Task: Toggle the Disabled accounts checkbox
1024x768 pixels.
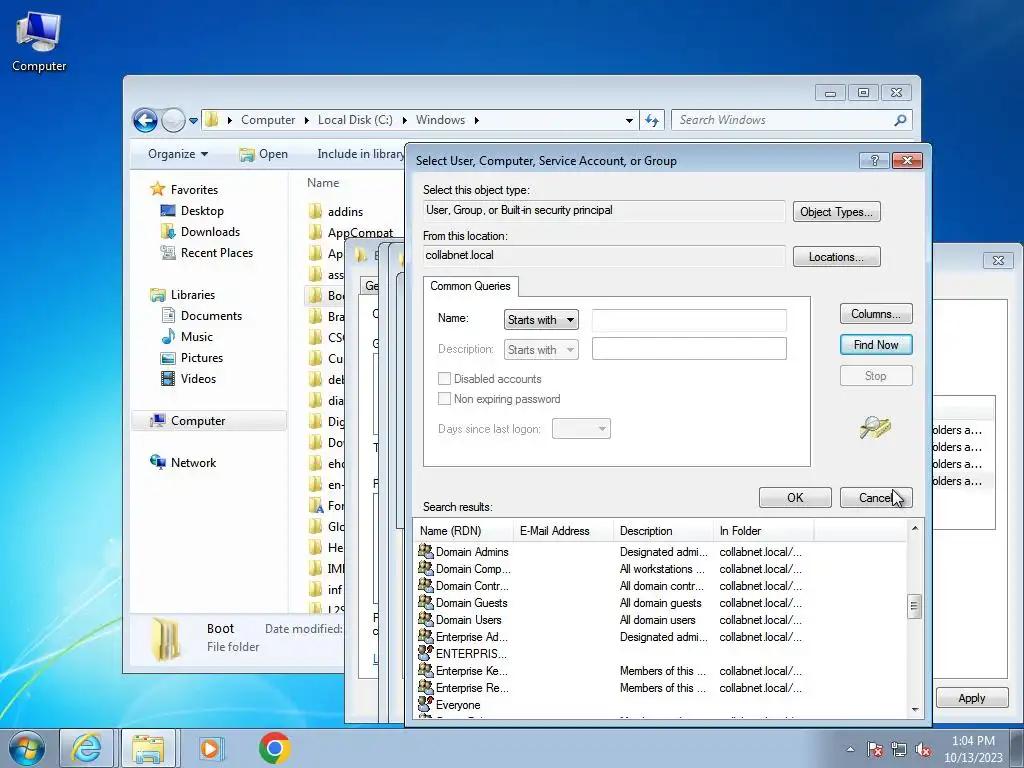Action: click(444, 379)
